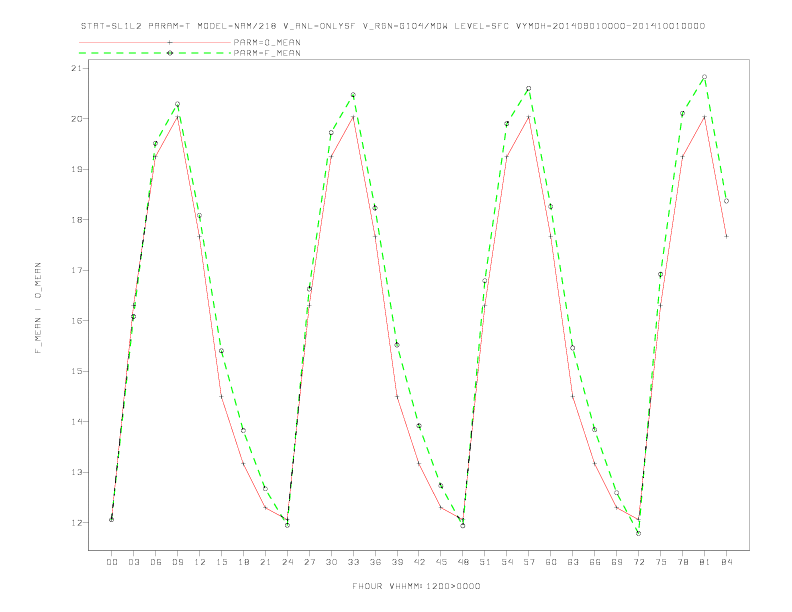Image resolution: width=792 pixels, height=612 pixels.
Task: Click x-axis tick label 24
Action: tap(287, 562)
